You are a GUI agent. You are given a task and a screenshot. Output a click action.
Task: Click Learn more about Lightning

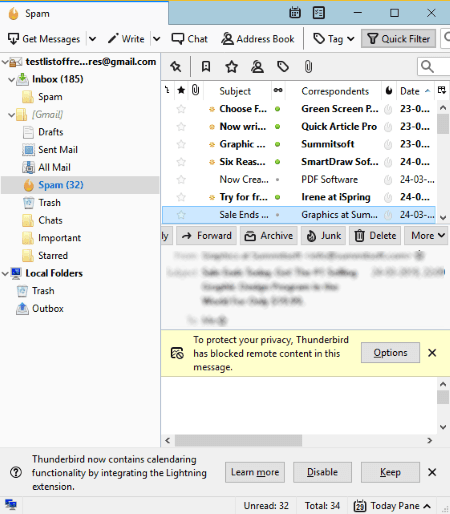pyautogui.click(x=255, y=472)
